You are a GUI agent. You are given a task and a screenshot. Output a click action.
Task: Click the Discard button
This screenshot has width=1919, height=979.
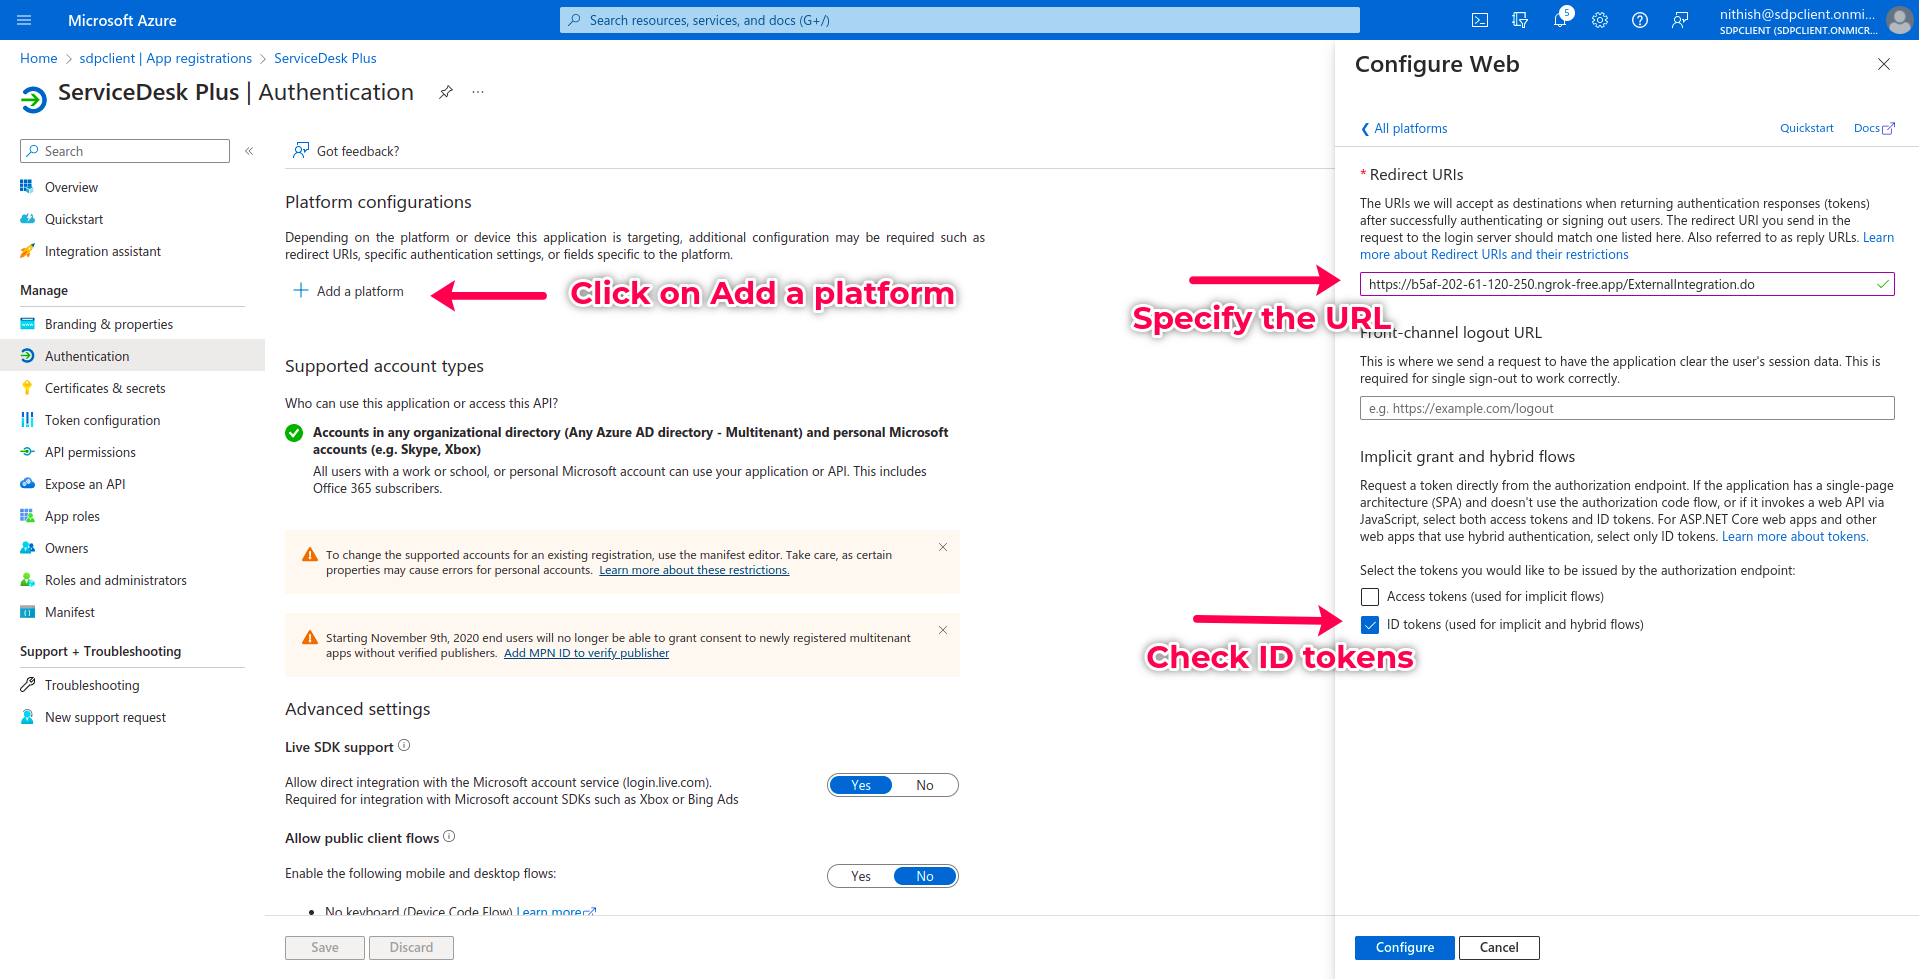[x=411, y=947]
